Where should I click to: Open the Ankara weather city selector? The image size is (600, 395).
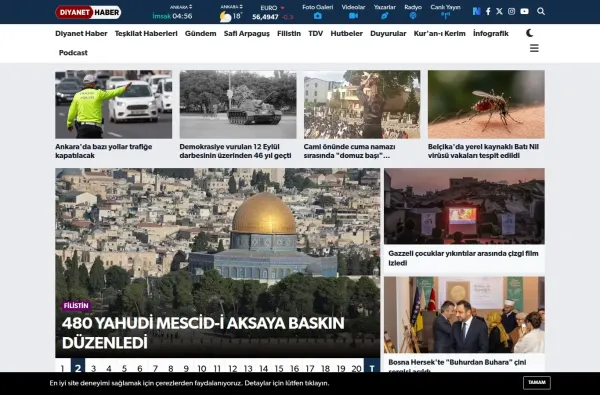point(232,7)
